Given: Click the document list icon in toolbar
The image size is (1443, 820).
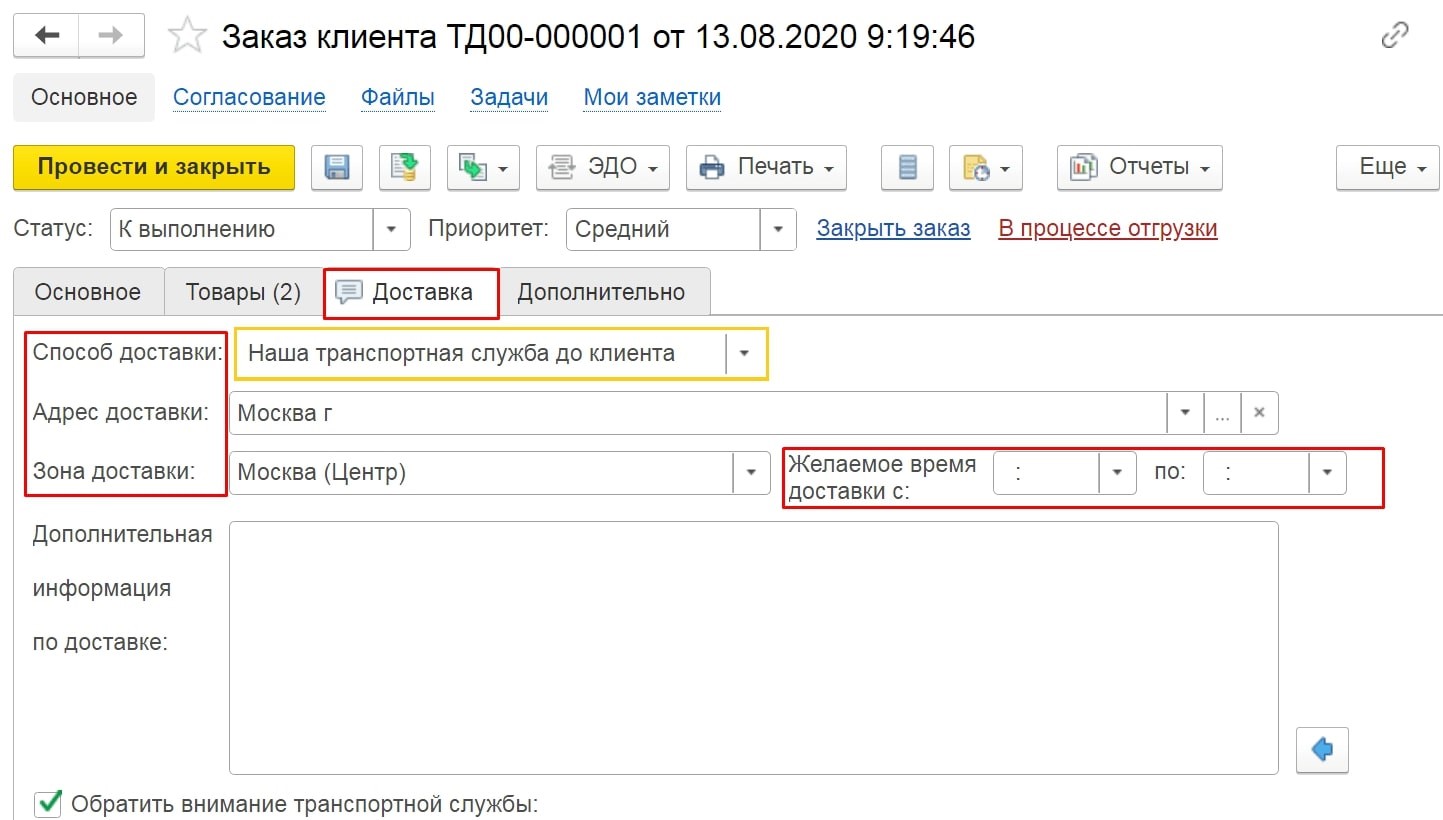Looking at the screenshot, I should 907,168.
